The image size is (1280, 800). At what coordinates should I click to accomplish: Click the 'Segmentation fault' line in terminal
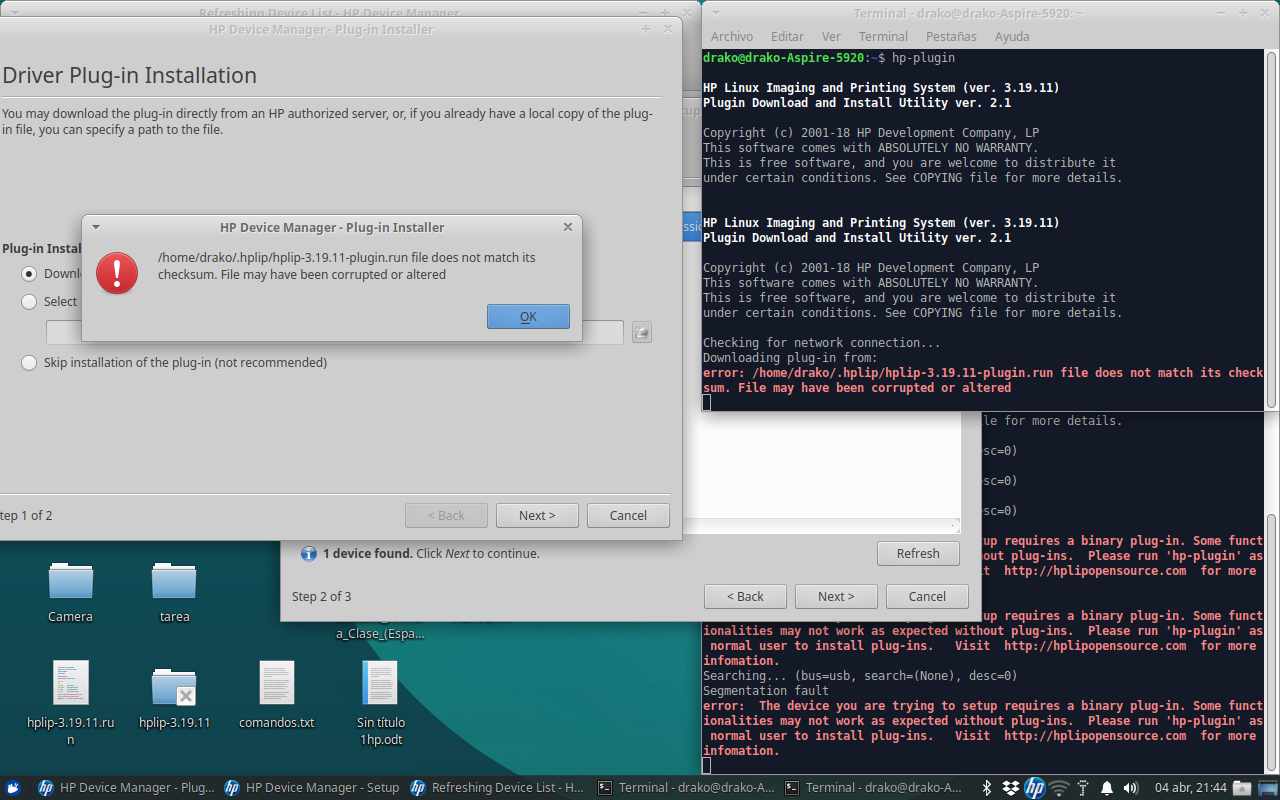point(766,691)
